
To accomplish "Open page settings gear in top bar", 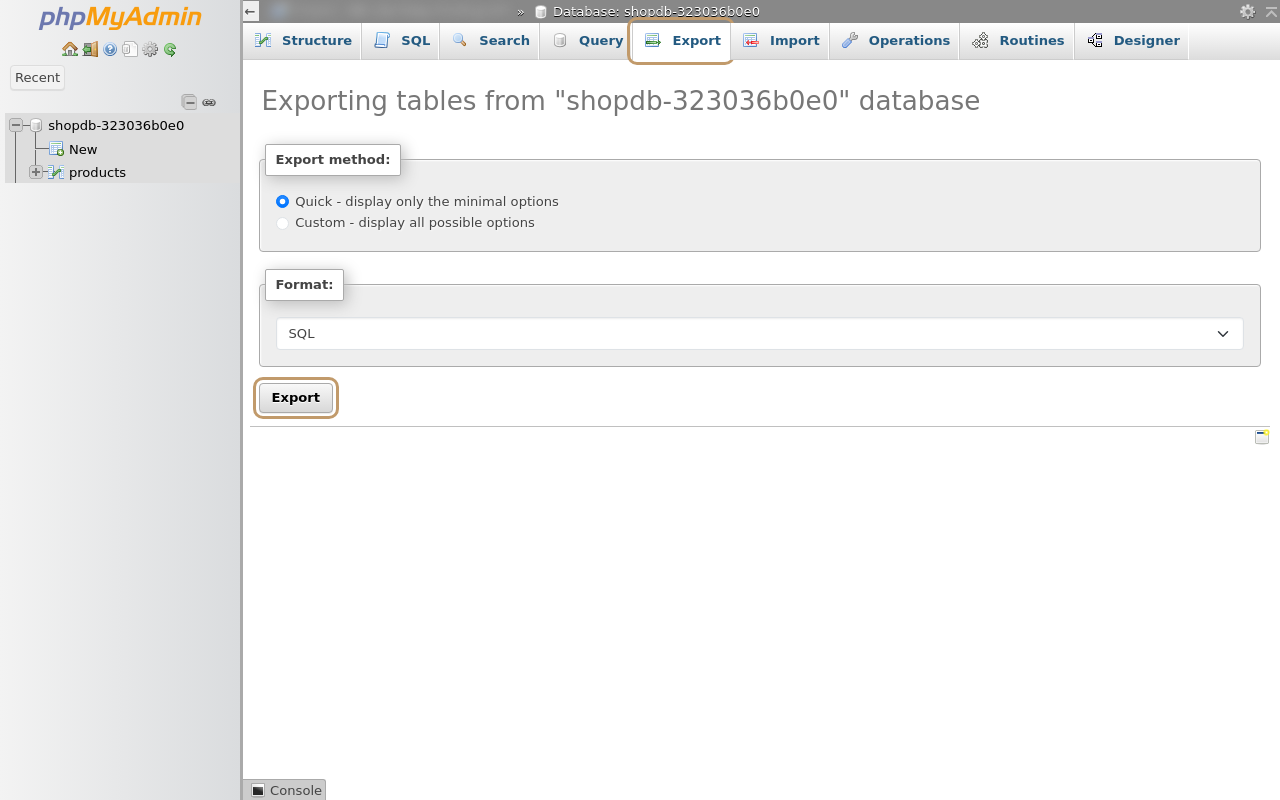I will pyautogui.click(x=1247, y=11).
